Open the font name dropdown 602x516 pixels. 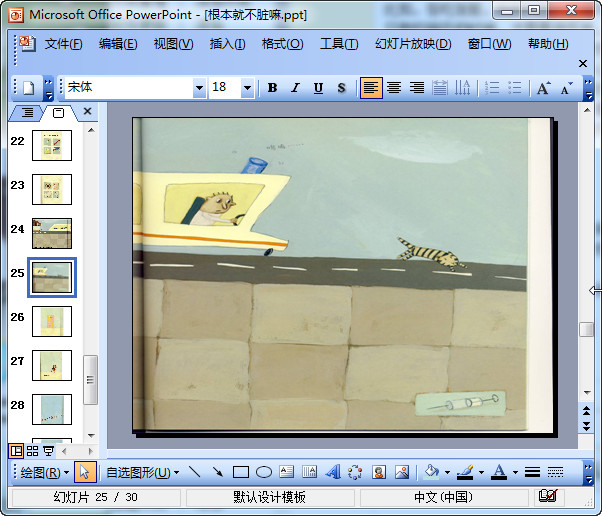[199, 88]
